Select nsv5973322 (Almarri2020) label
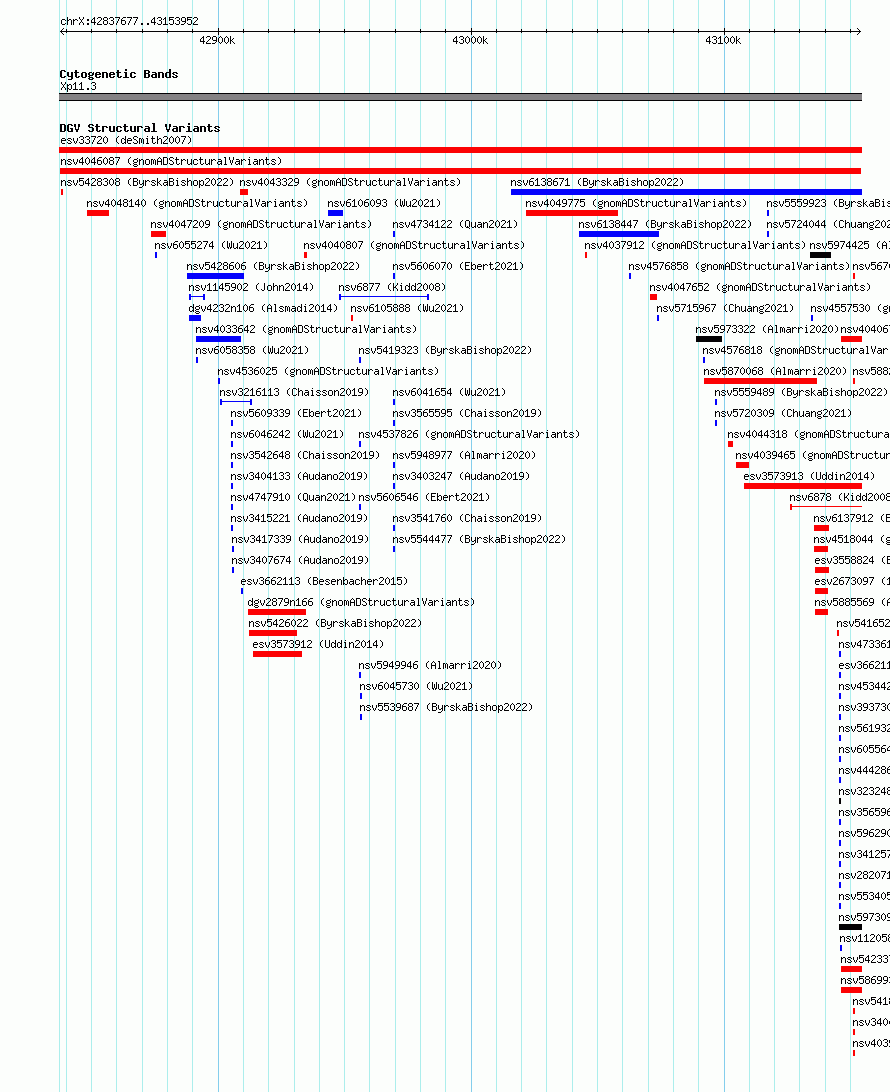 click(767, 328)
